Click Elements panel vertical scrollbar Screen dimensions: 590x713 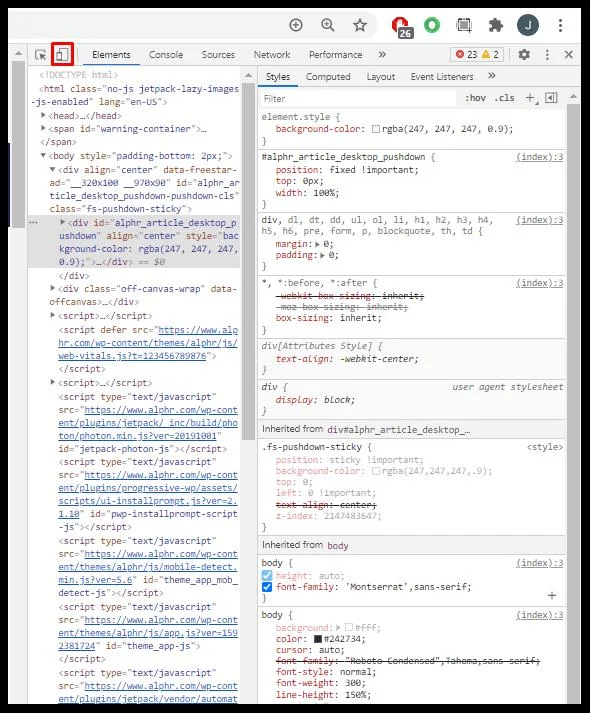click(x=248, y=259)
